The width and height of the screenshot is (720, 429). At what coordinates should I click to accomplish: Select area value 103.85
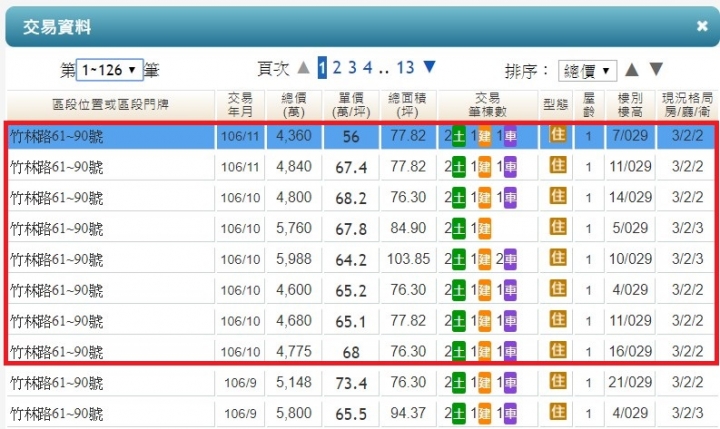[x=408, y=259]
